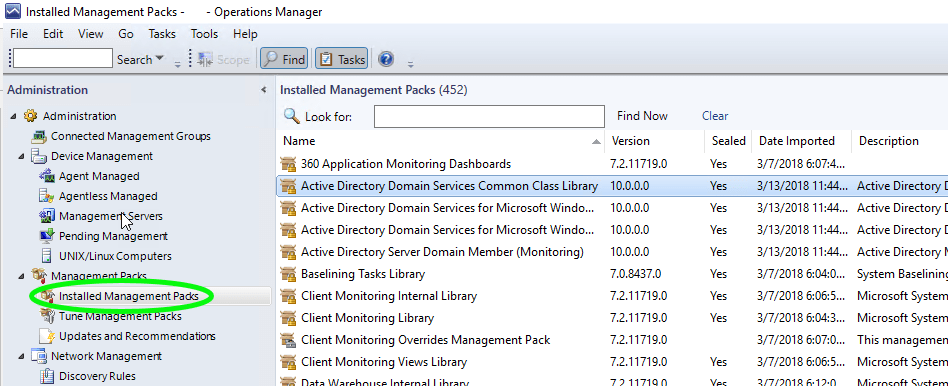Select UNIX/Linux Computers tree item
This screenshot has height=386, width=948.
tap(115, 256)
